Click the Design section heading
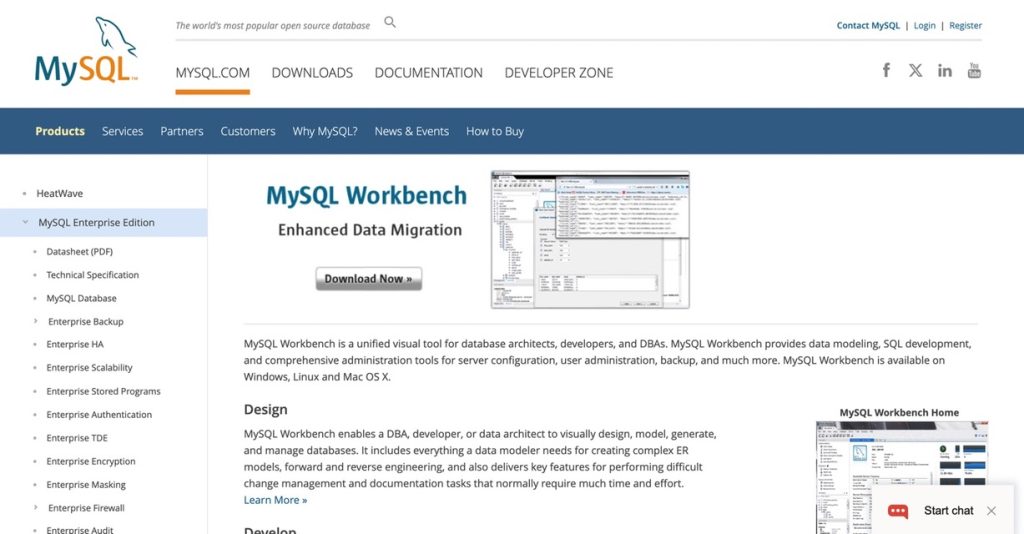1024x534 pixels. (265, 409)
